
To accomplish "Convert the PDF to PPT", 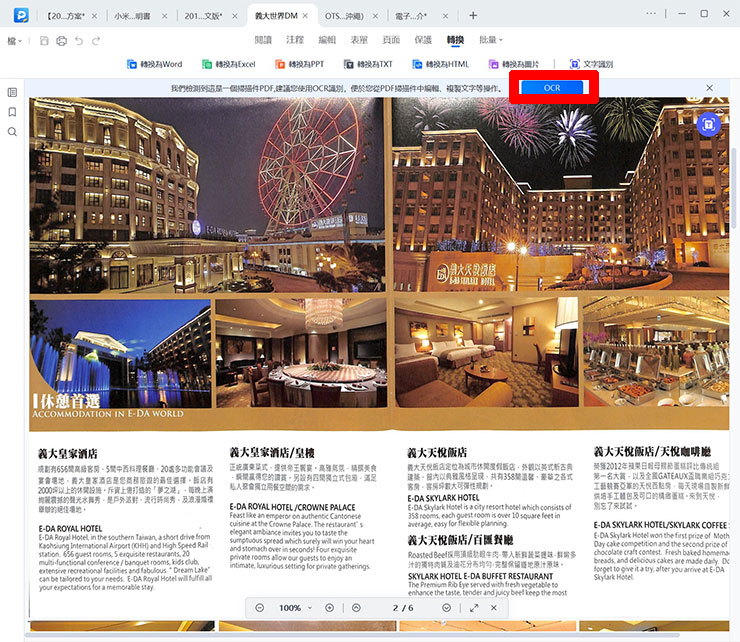I will (300, 64).
